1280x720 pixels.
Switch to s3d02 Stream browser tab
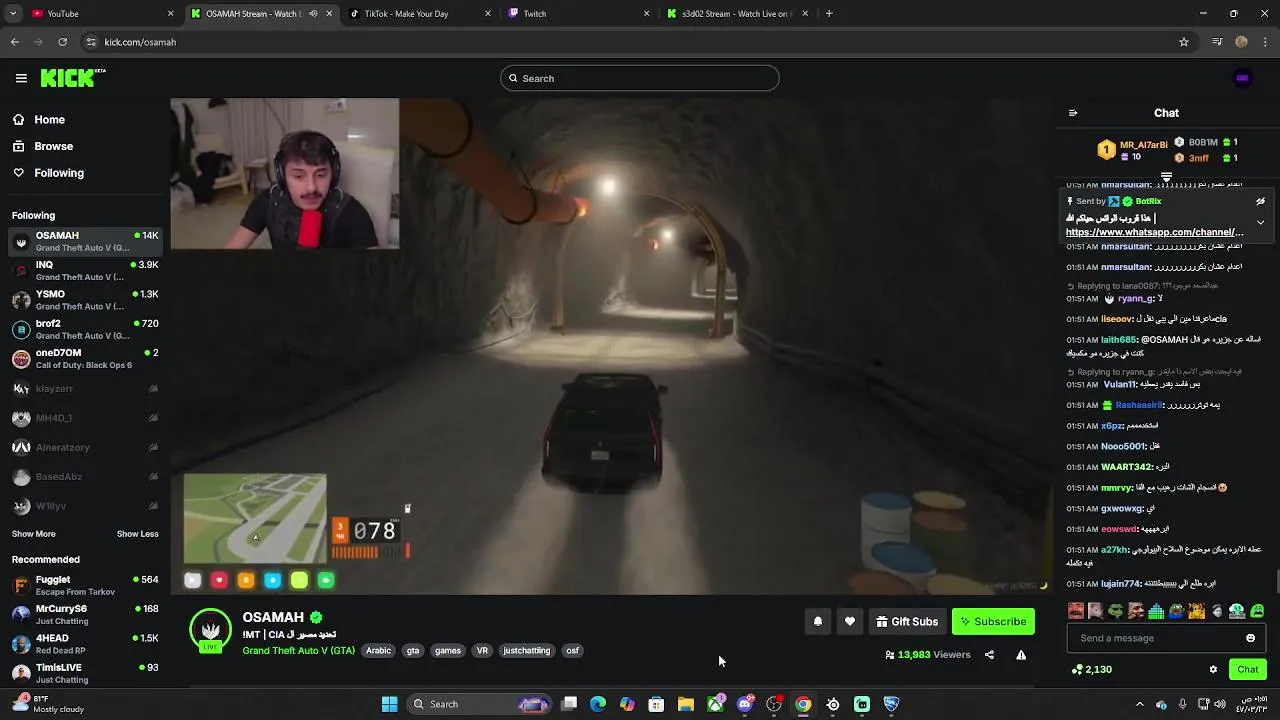[735, 14]
